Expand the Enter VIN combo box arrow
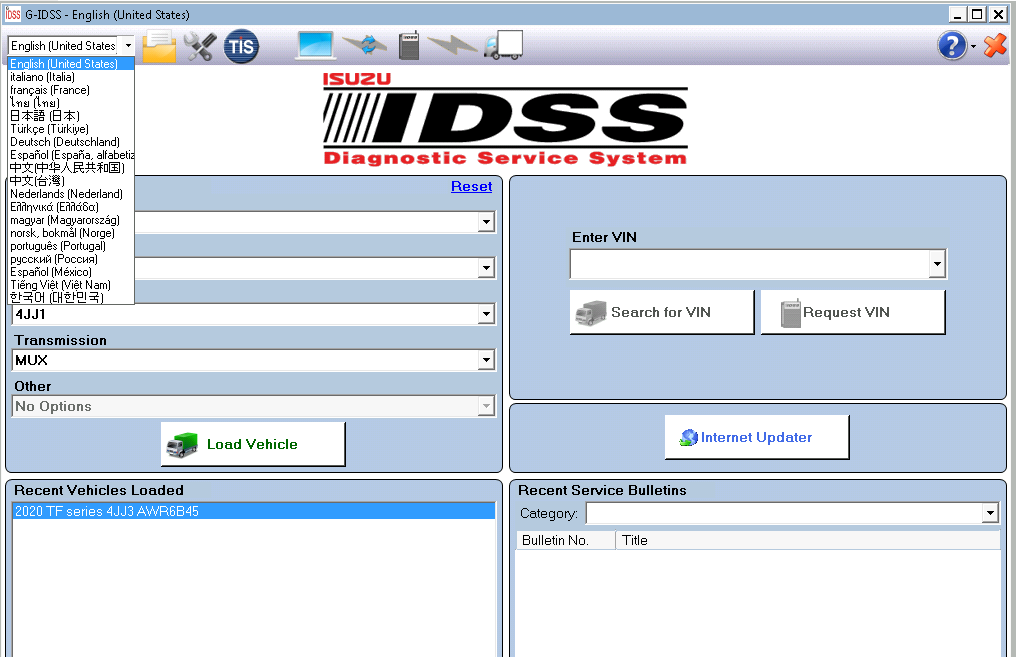 tap(937, 264)
